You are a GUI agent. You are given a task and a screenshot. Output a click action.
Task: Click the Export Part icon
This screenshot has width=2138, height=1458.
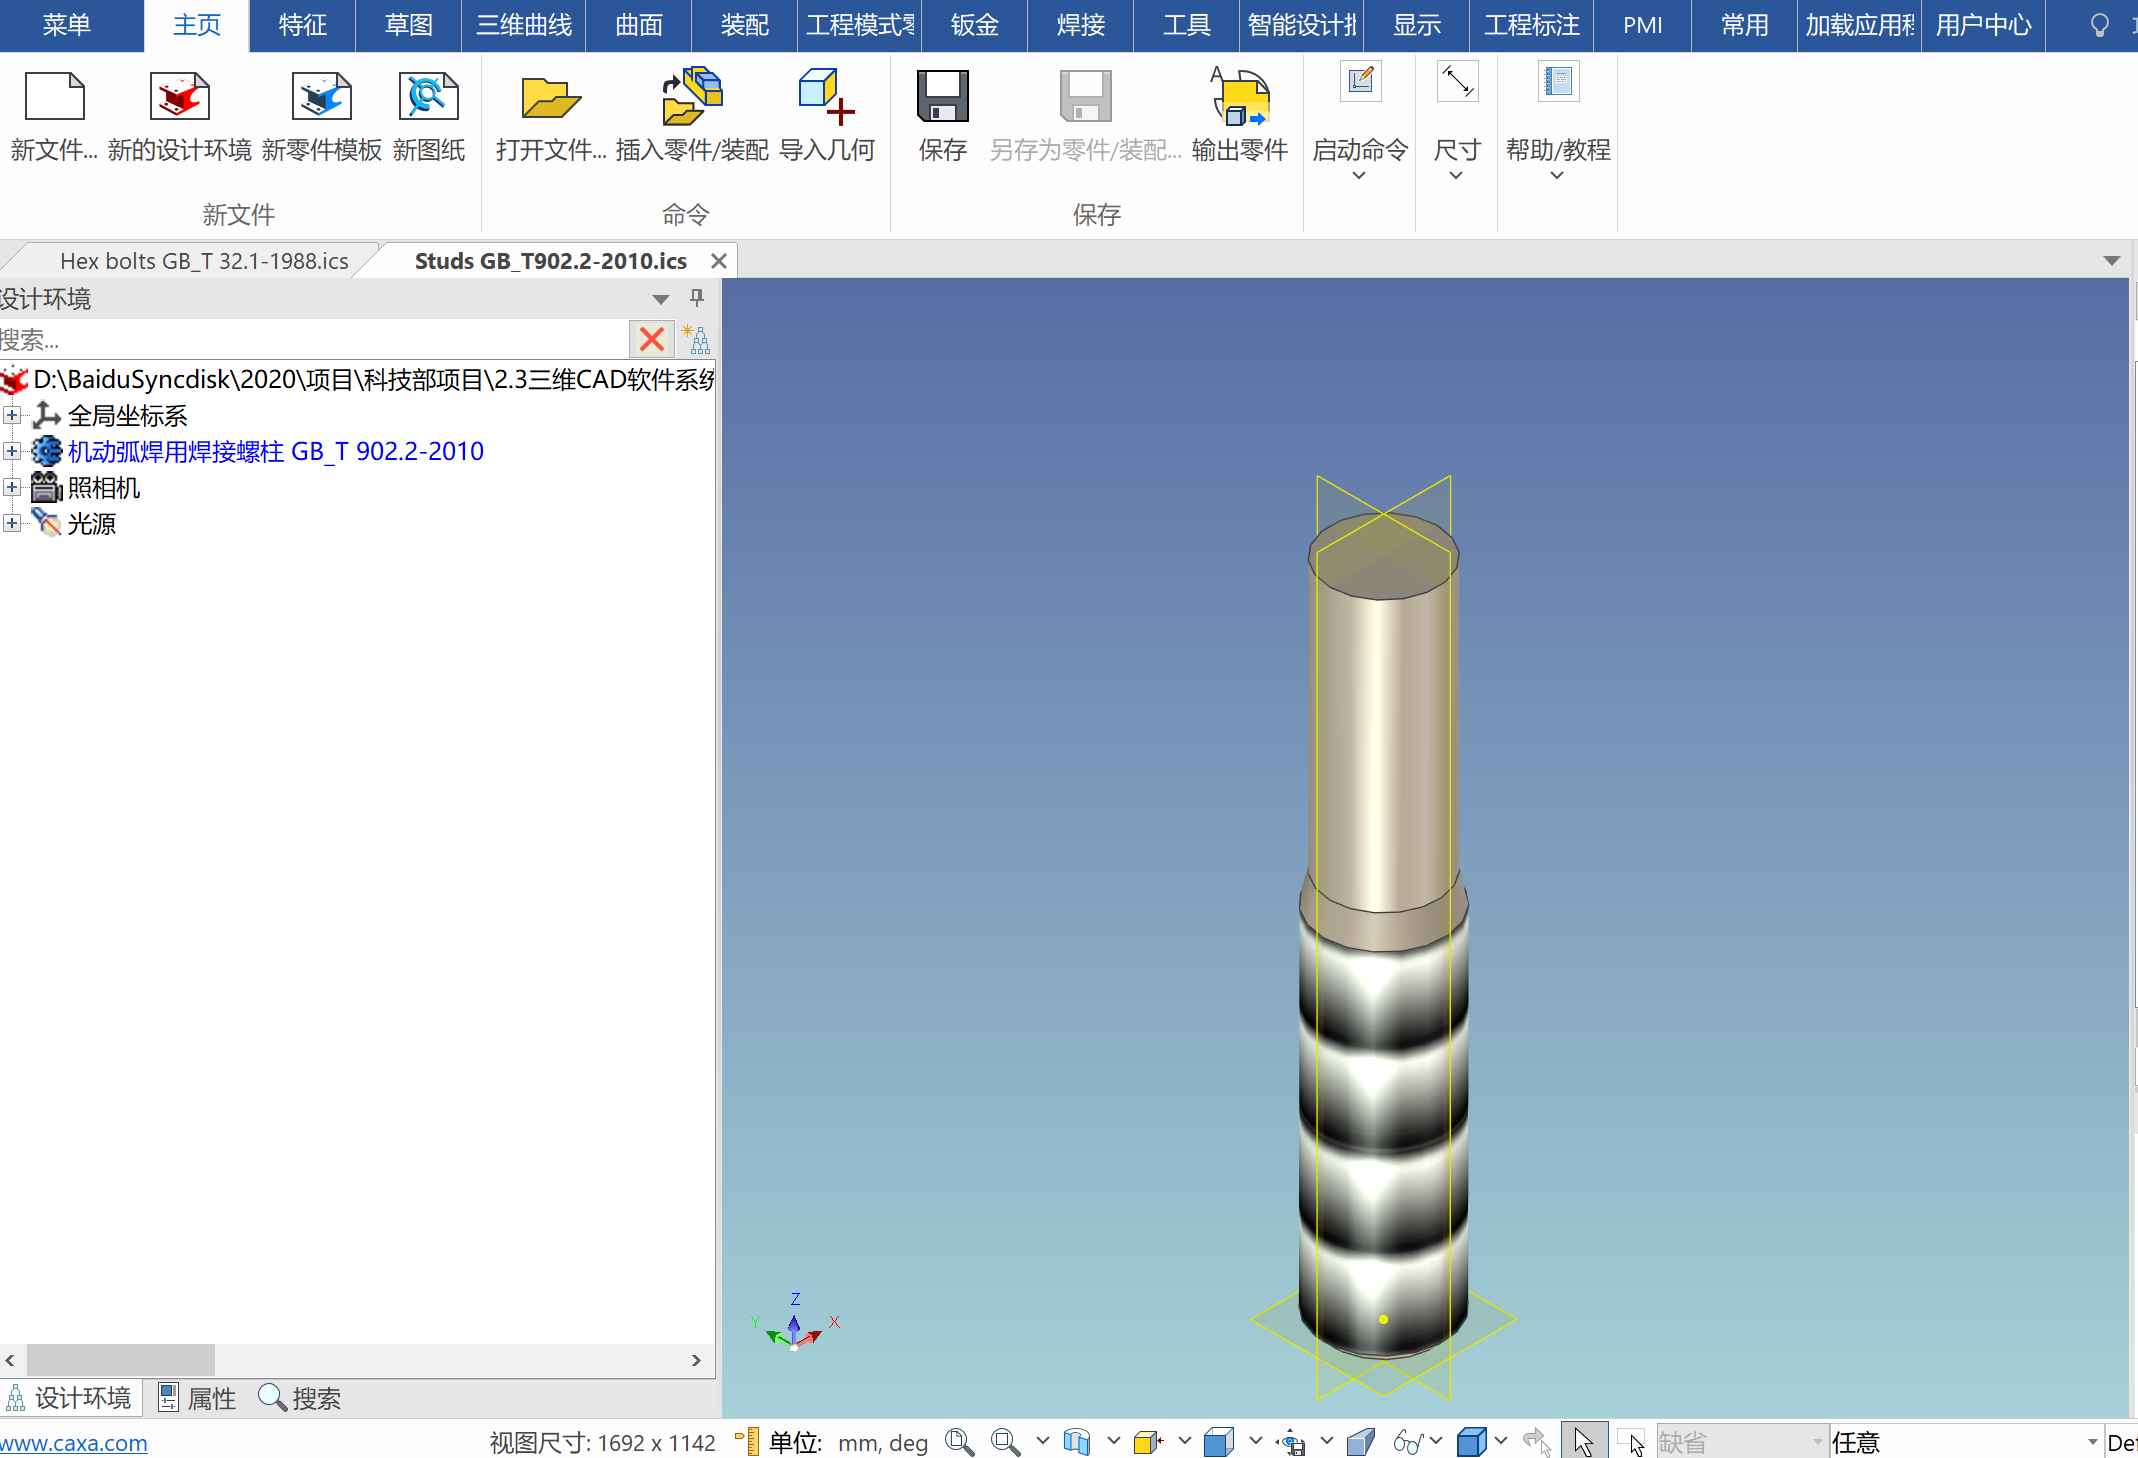coord(1240,97)
